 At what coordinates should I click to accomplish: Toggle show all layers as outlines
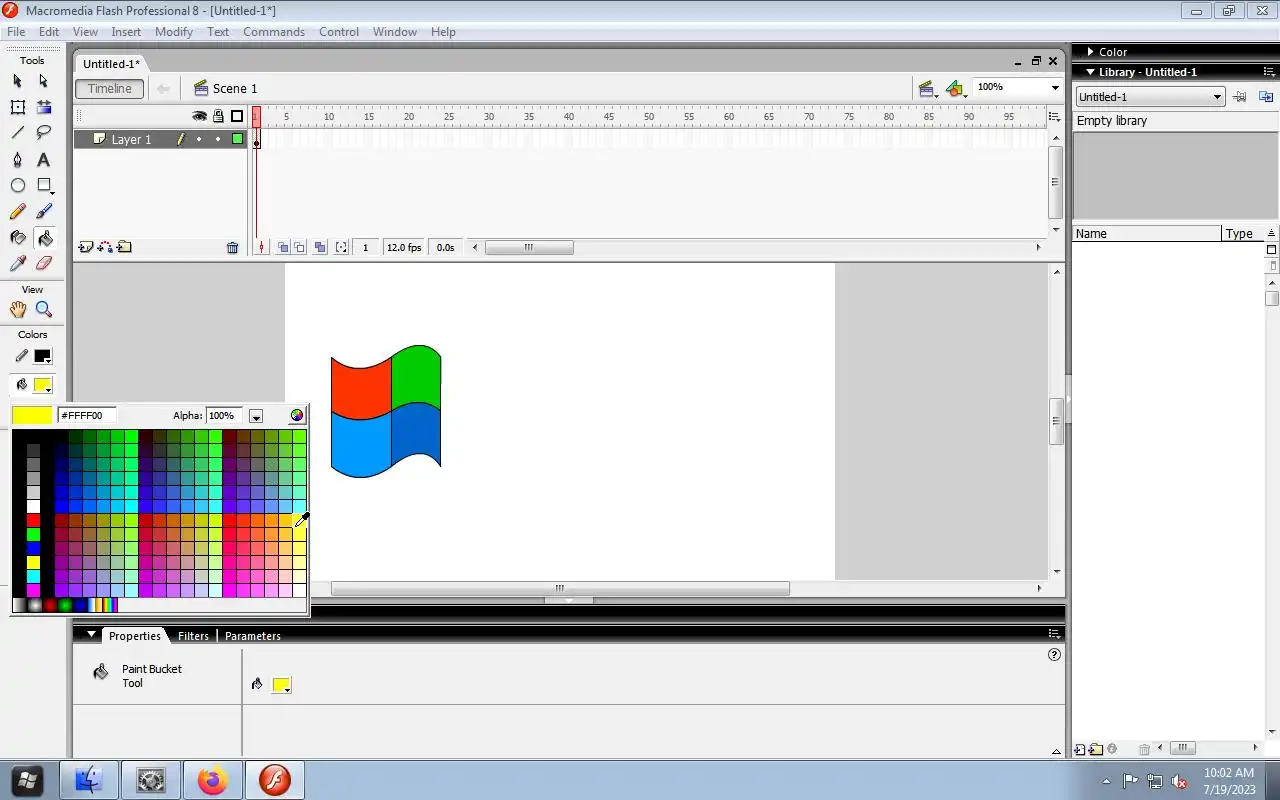[237, 116]
